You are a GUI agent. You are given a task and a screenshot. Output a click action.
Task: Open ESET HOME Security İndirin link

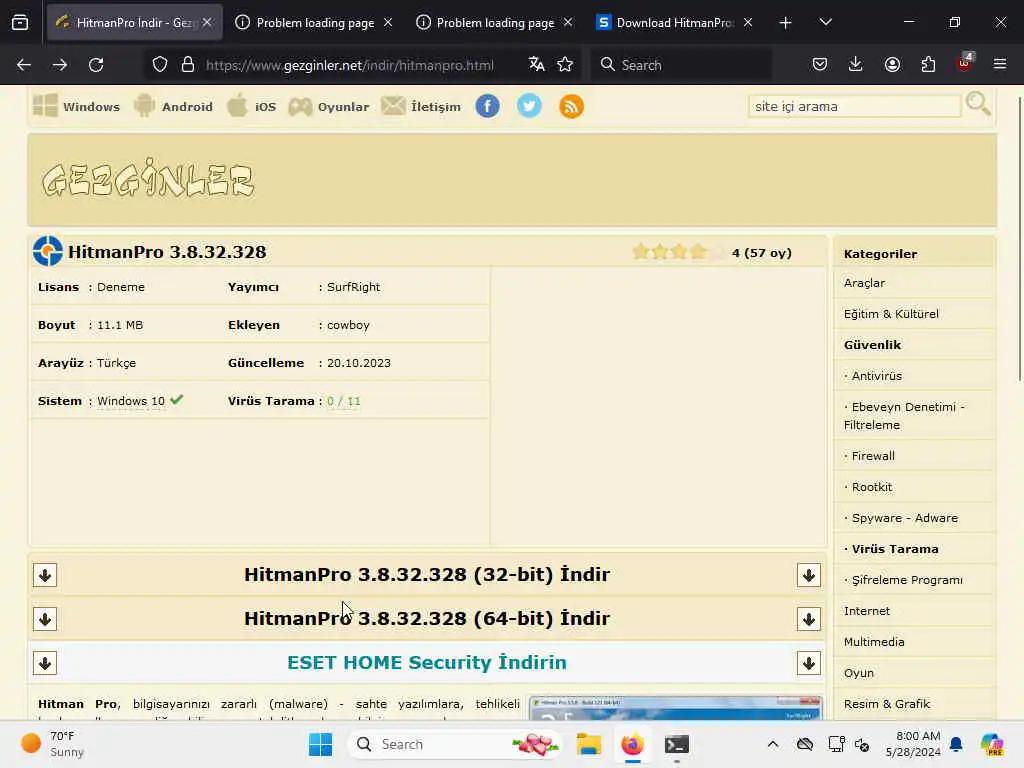point(427,662)
